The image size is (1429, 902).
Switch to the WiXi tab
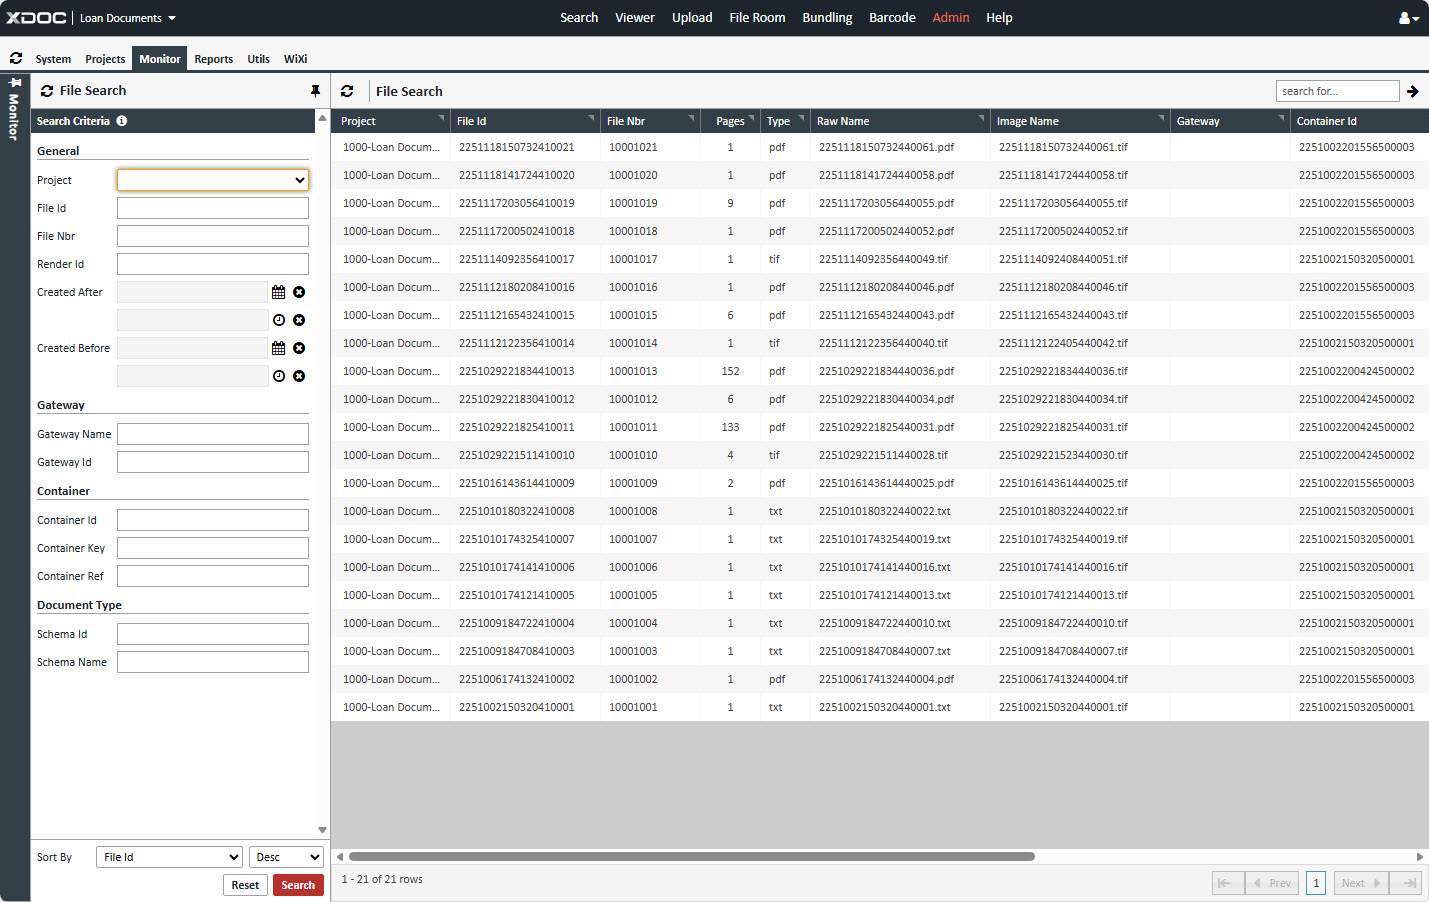coord(295,59)
